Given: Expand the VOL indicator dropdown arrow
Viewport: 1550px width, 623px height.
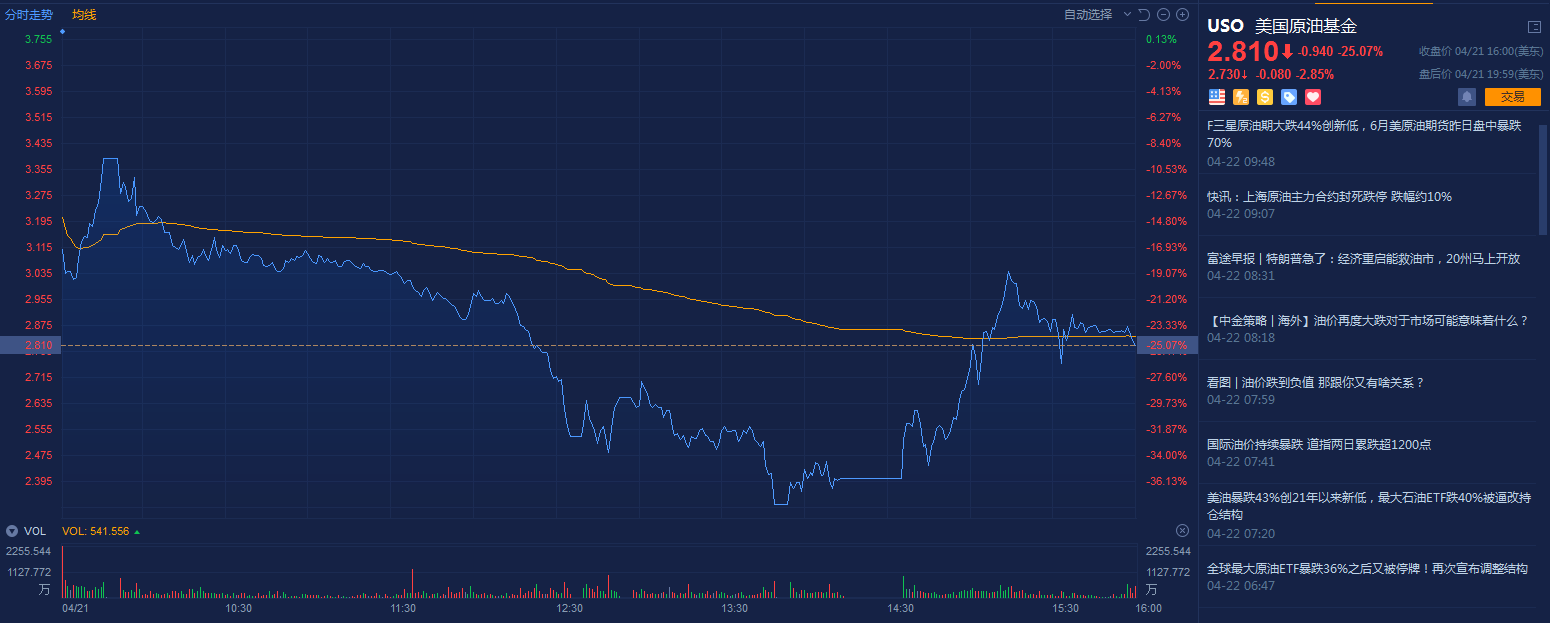Looking at the screenshot, I should tap(12, 531).
